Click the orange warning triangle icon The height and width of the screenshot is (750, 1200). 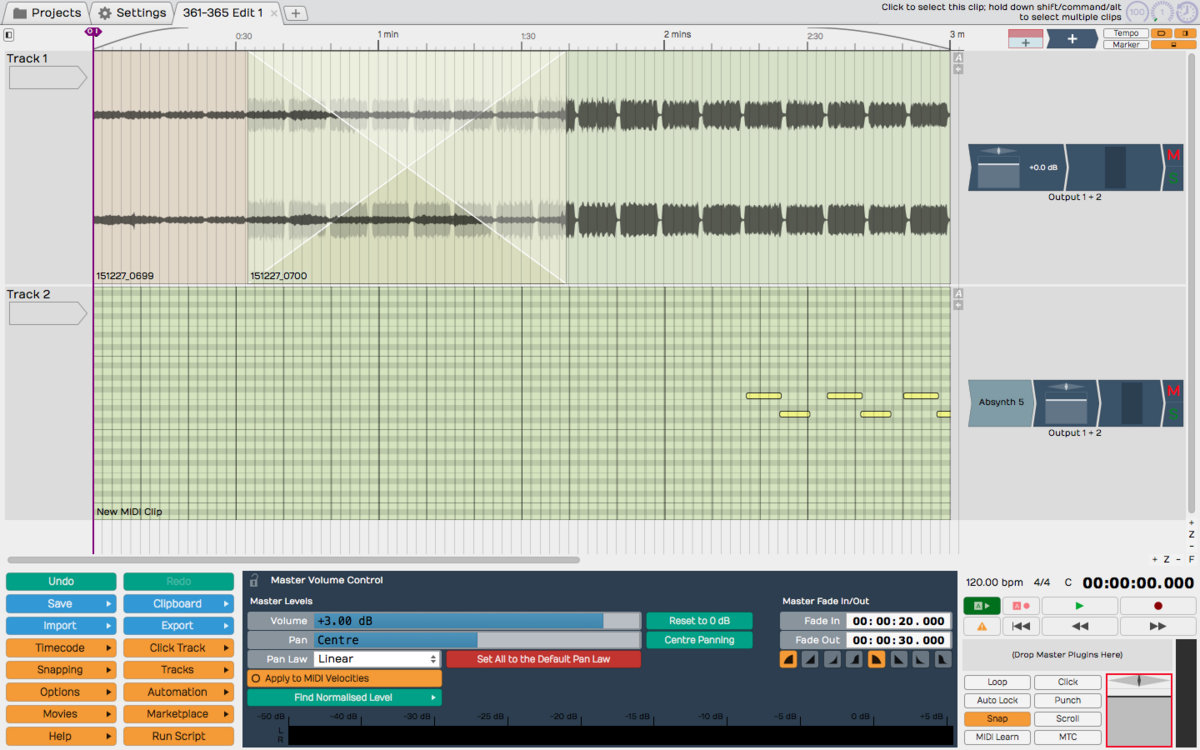981,627
